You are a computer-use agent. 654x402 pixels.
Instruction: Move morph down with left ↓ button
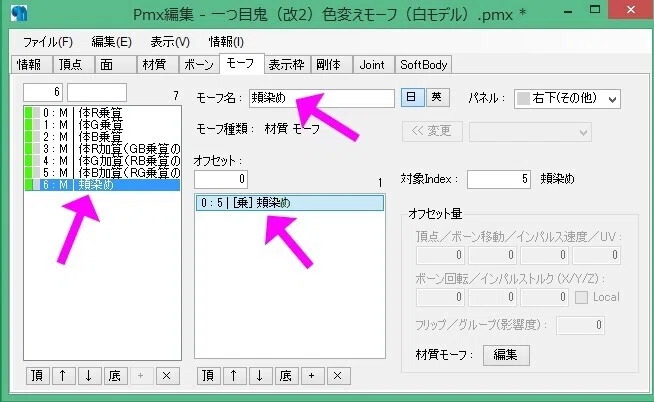click(x=89, y=376)
